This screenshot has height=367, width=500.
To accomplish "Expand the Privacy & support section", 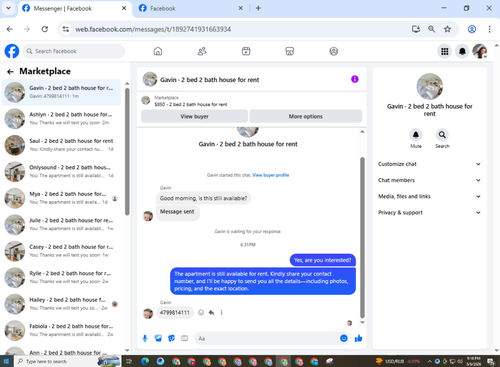I will (429, 213).
